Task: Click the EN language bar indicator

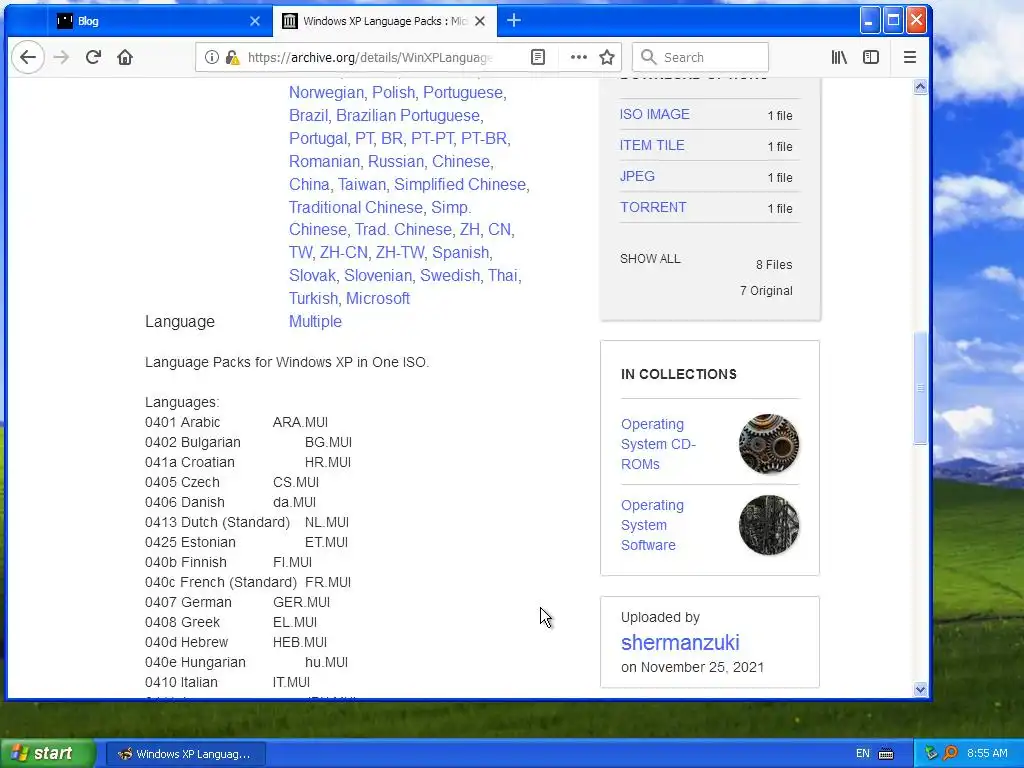Action: (x=863, y=754)
